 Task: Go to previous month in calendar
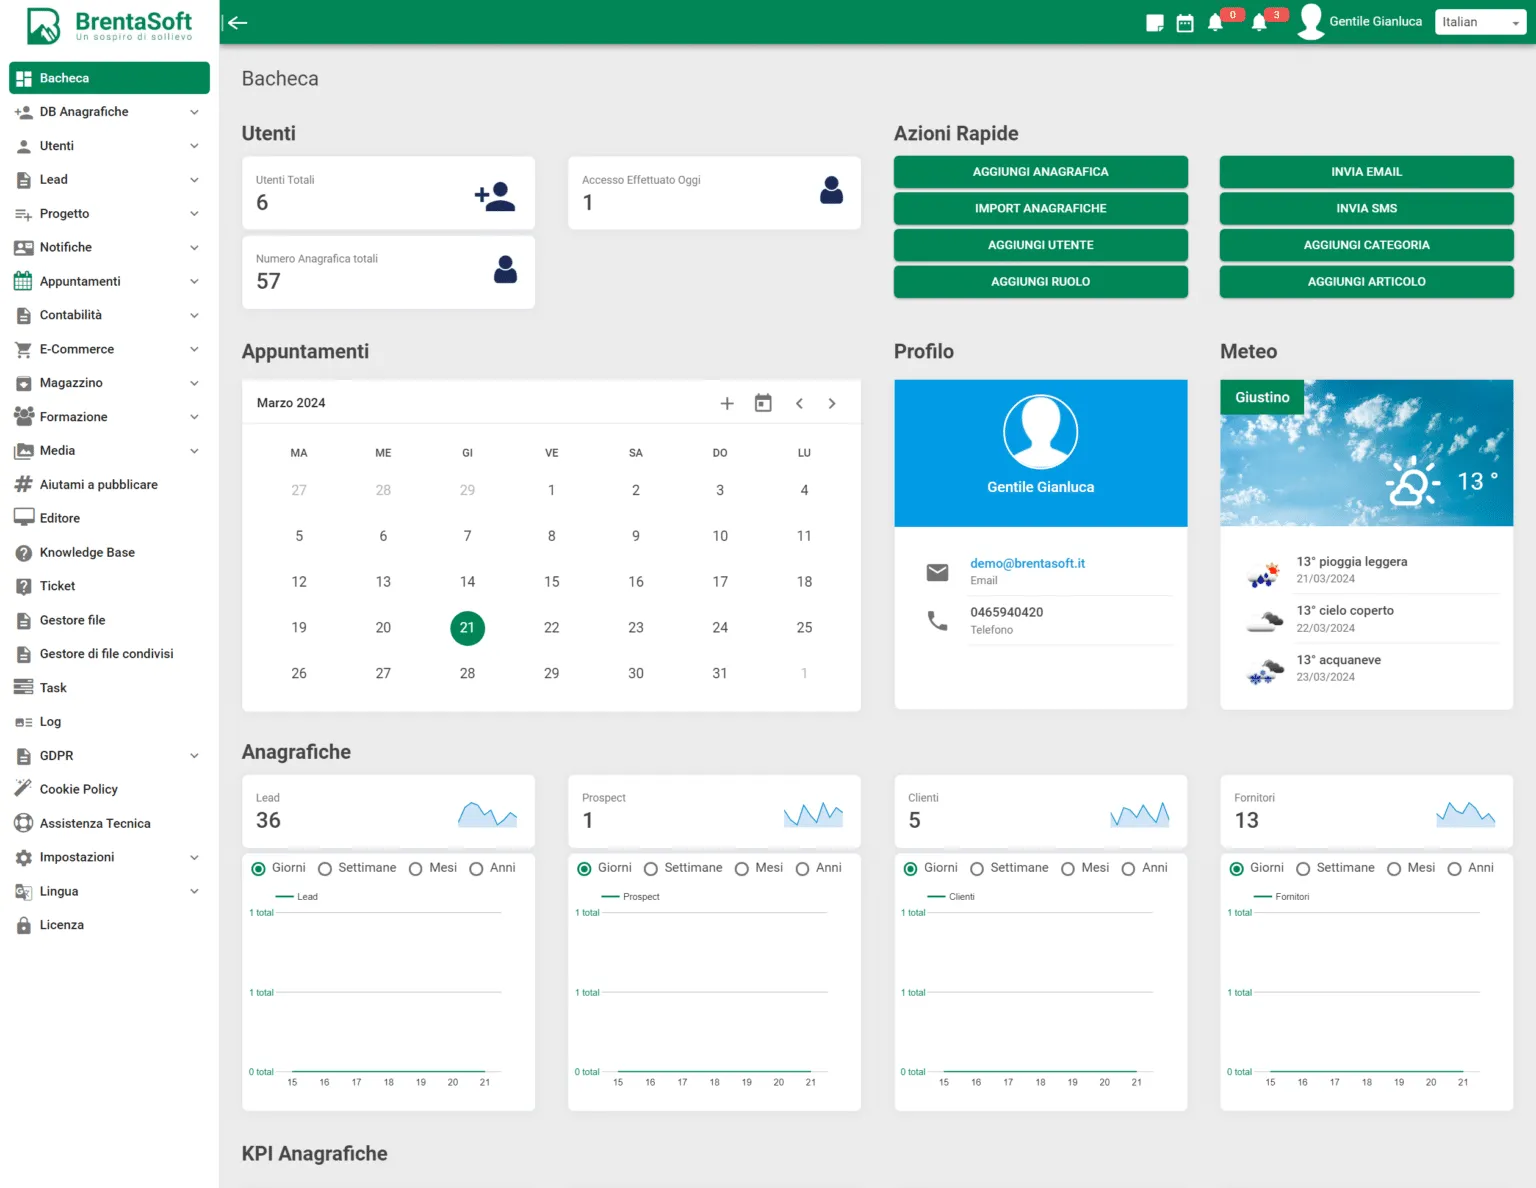pos(799,403)
